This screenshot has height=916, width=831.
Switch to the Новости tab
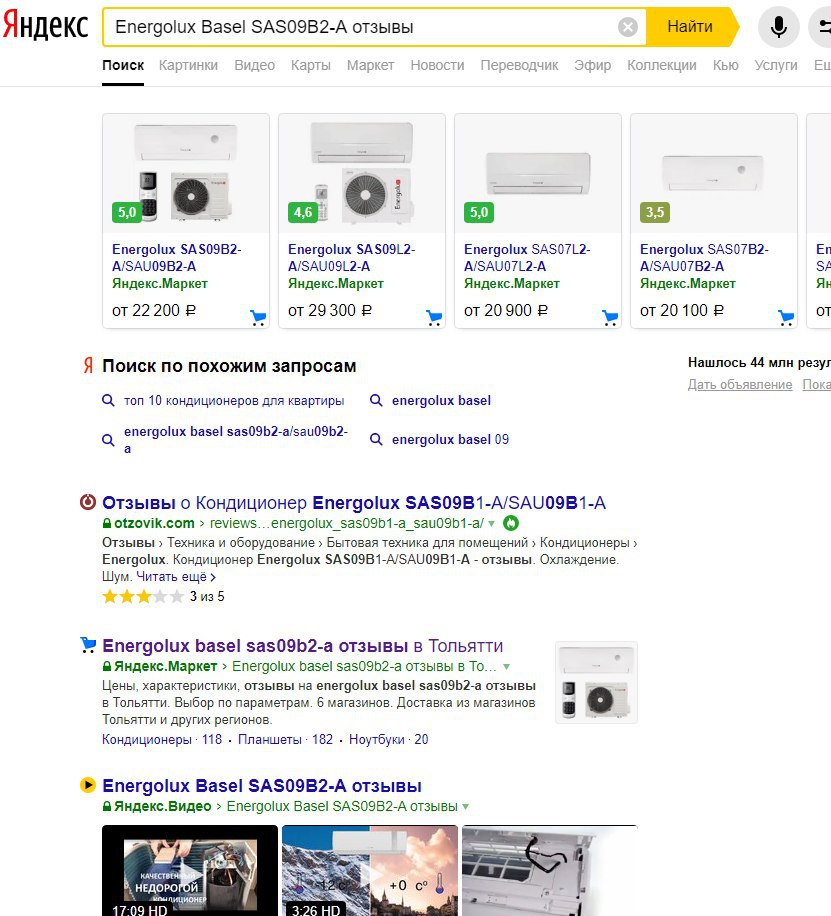click(x=437, y=65)
